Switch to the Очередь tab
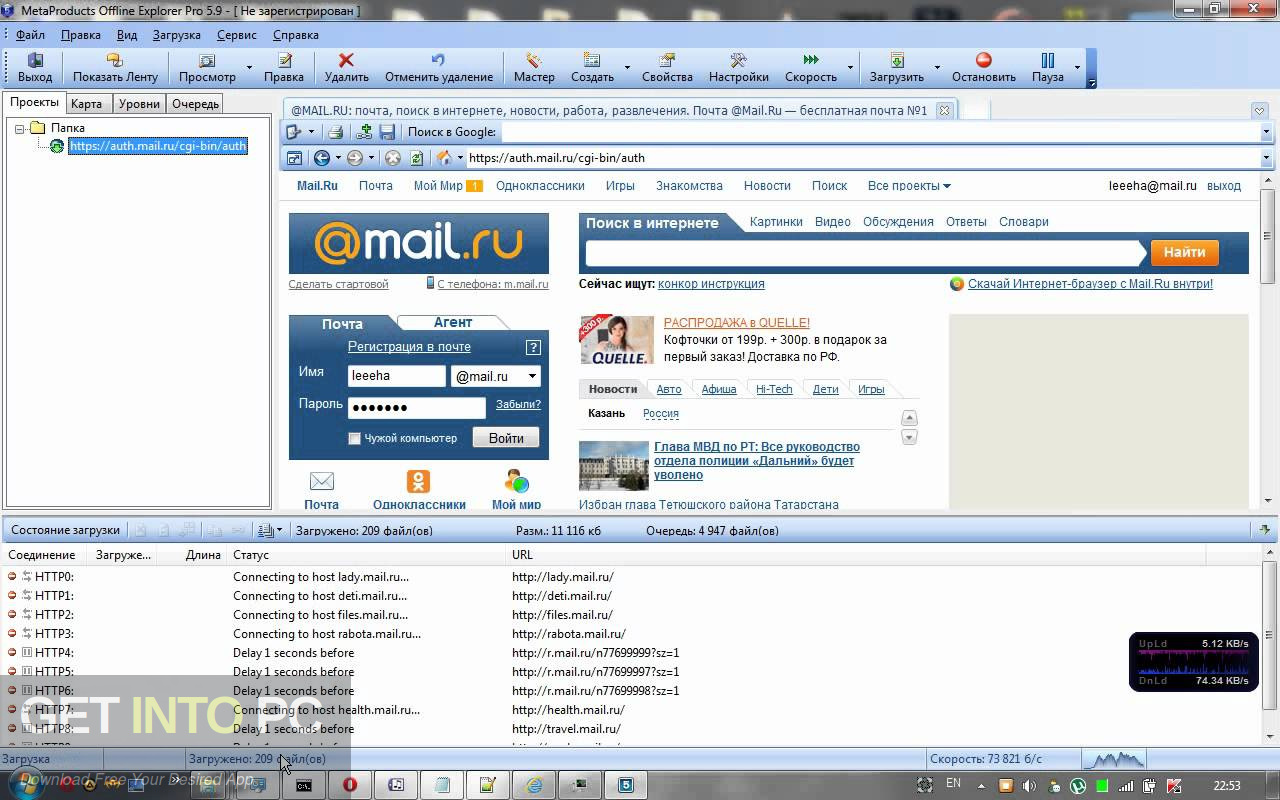 tap(195, 104)
